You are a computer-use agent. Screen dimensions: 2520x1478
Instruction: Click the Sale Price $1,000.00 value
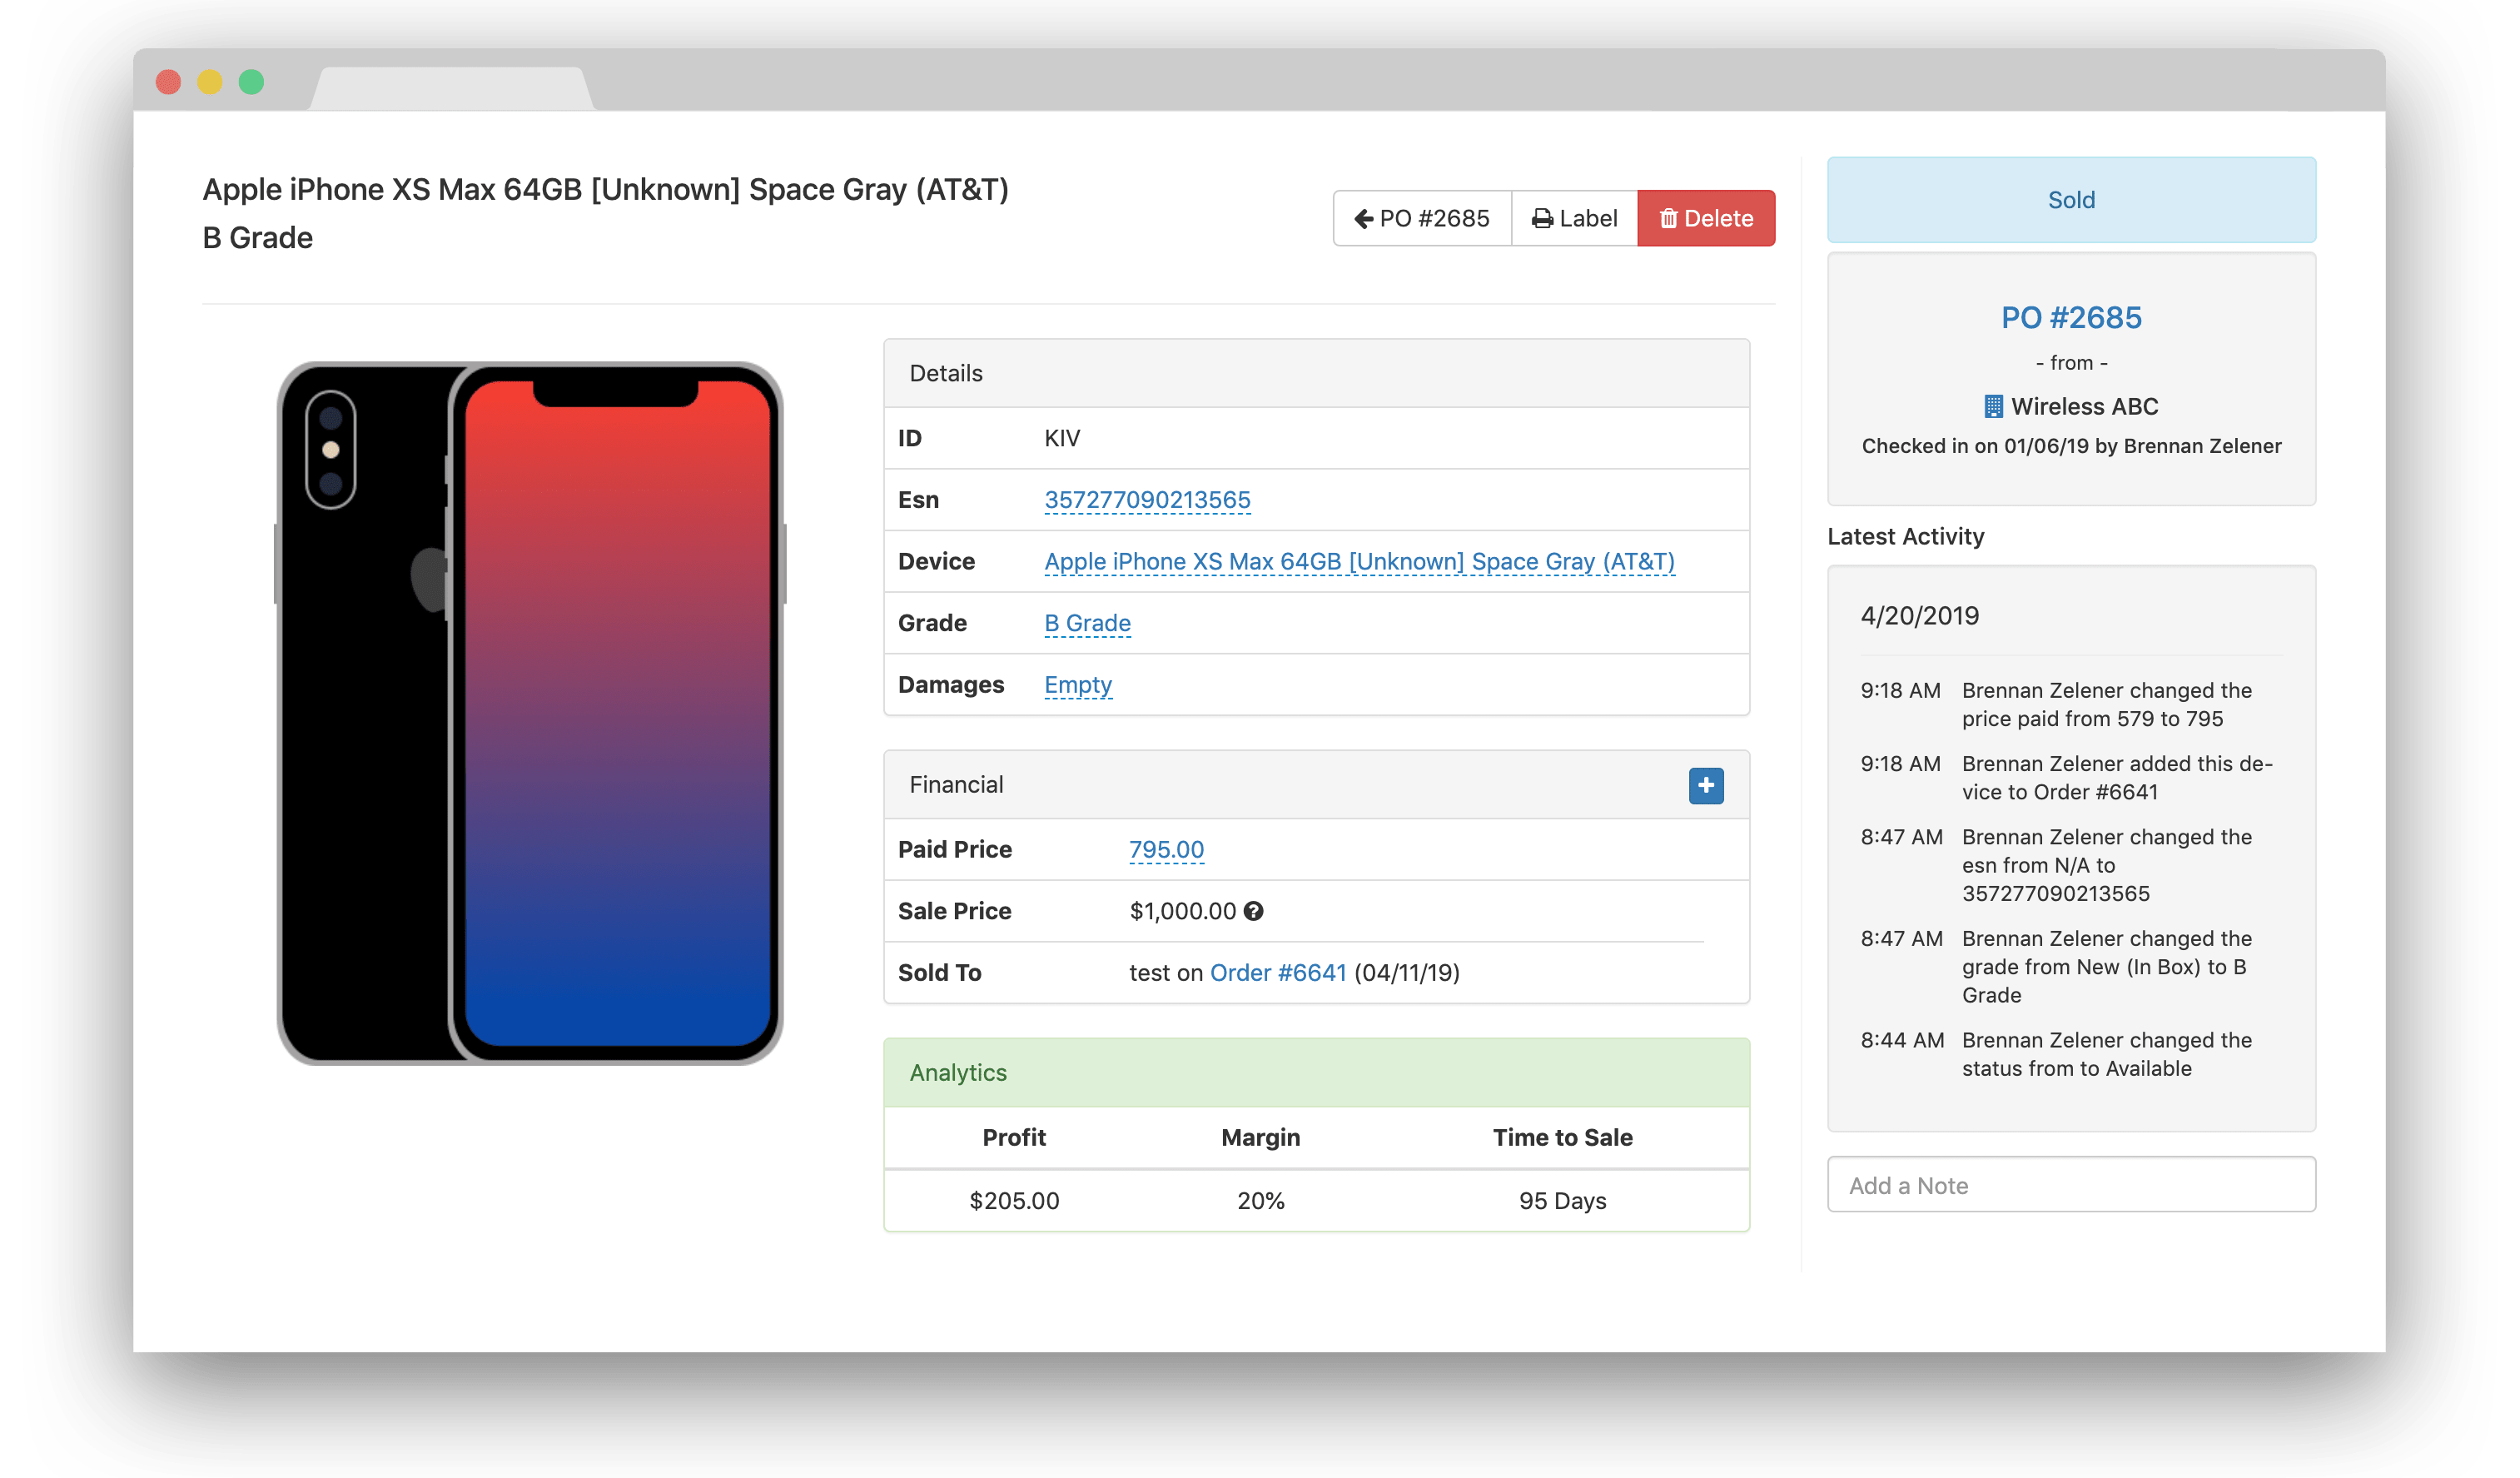coord(1182,911)
